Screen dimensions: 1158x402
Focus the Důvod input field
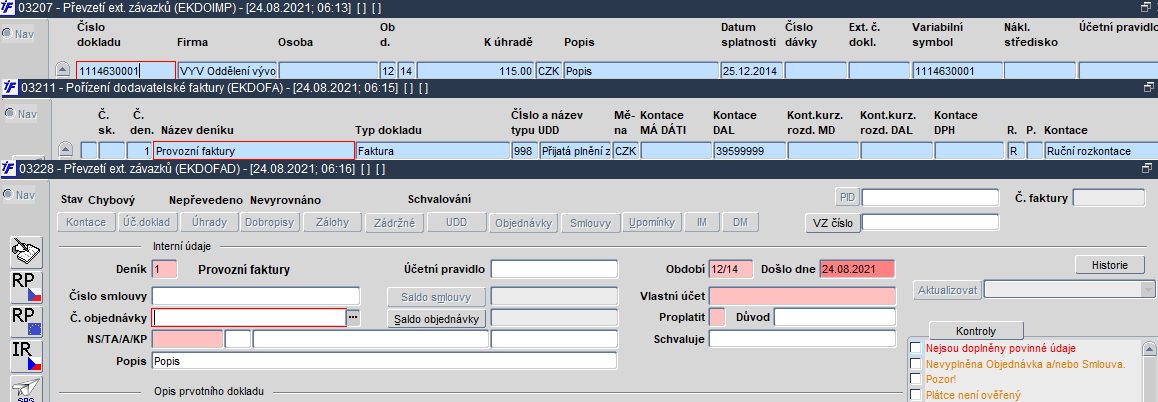(x=835, y=317)
